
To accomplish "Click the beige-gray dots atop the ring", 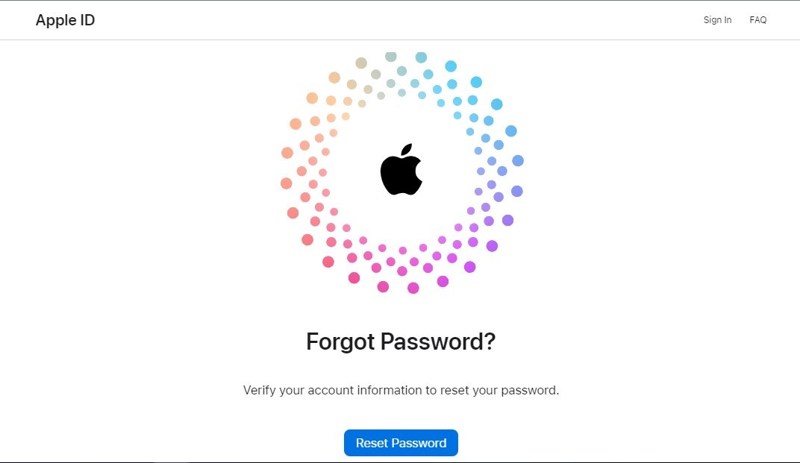I will click(x=378, y=77).
